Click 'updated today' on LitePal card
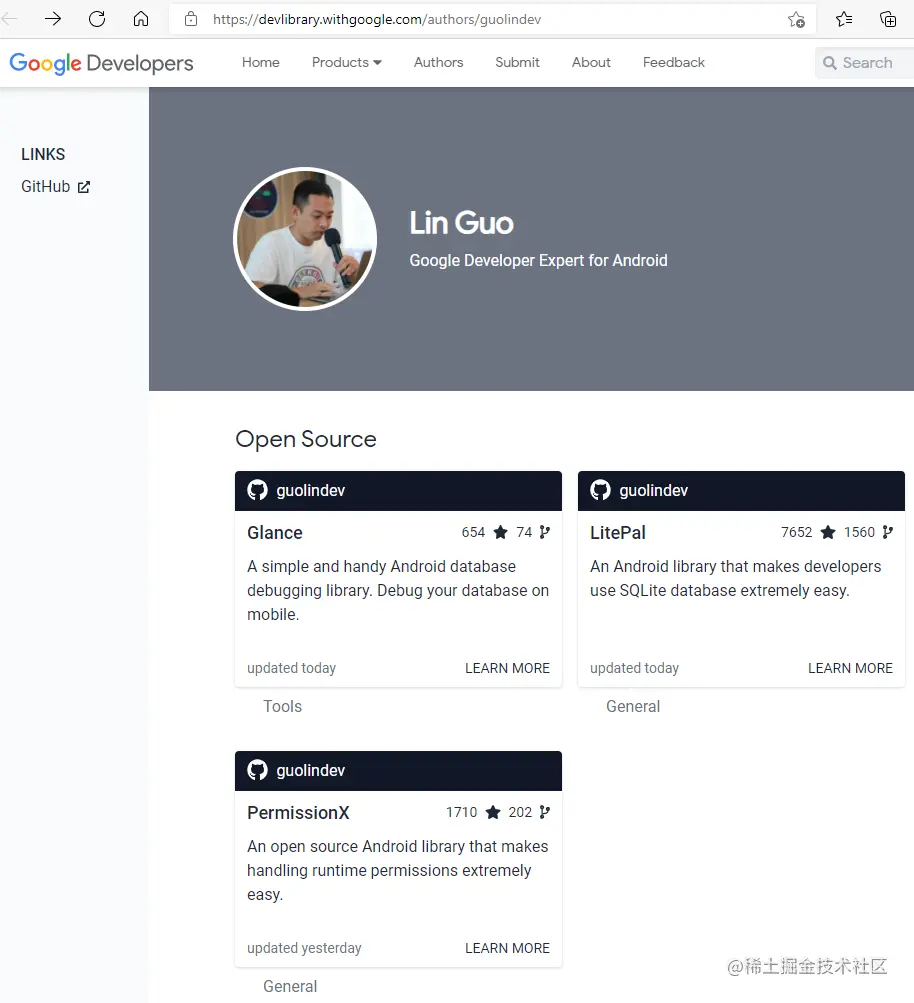The height and width of the screenshot is (1003, 914). pos(634,668)
